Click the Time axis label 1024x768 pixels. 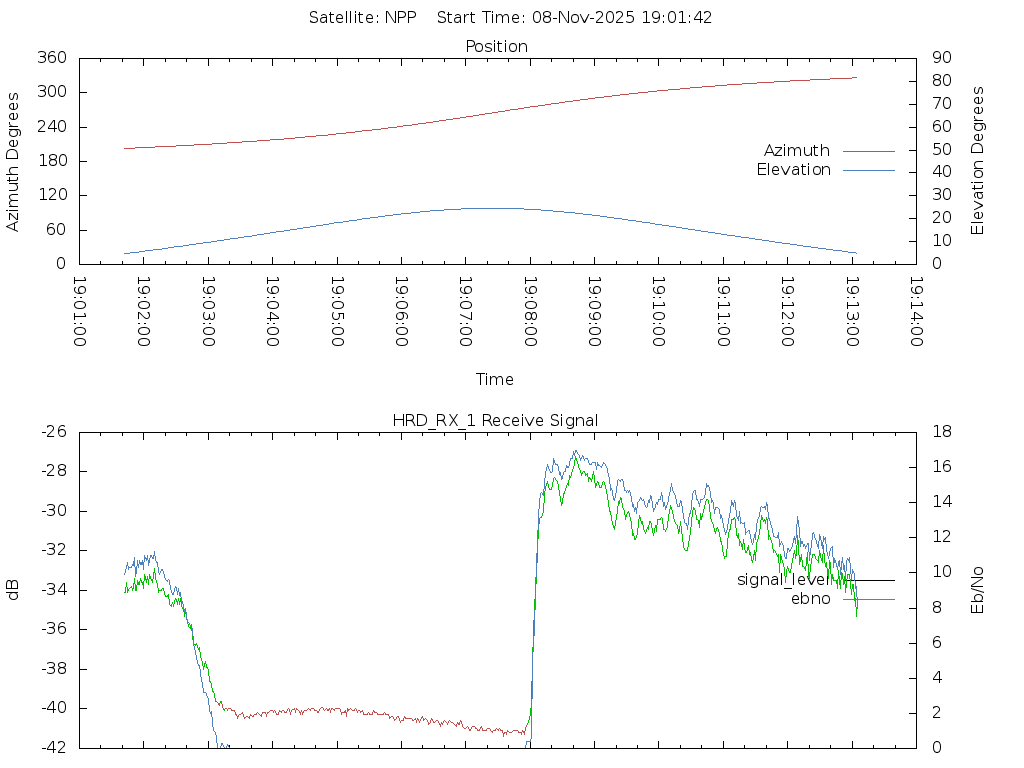495,379
